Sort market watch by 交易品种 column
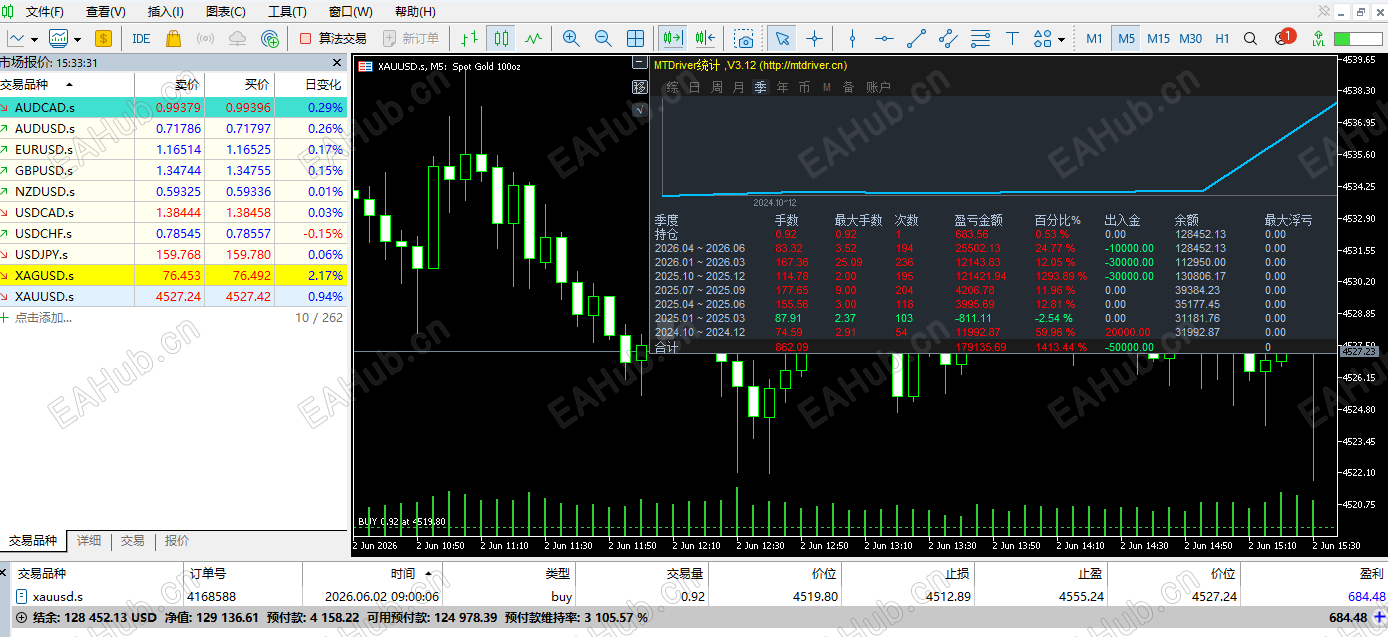The width and height of the screenshot is (1388, 637). (67, 84)
